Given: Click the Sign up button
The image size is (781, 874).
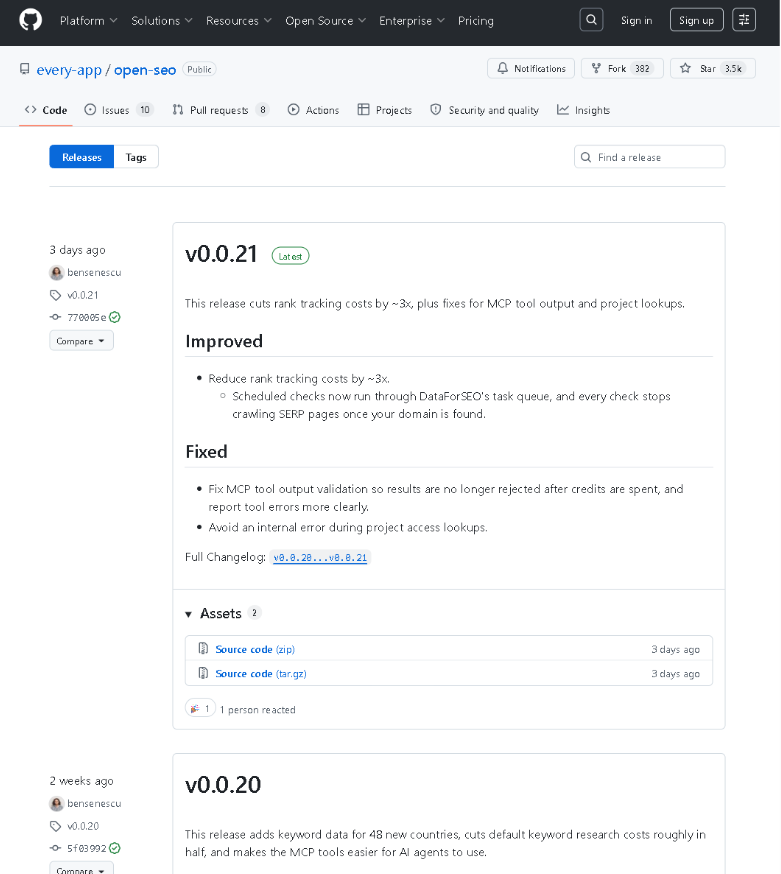Looking at the screenshot, I should point(696,20).
